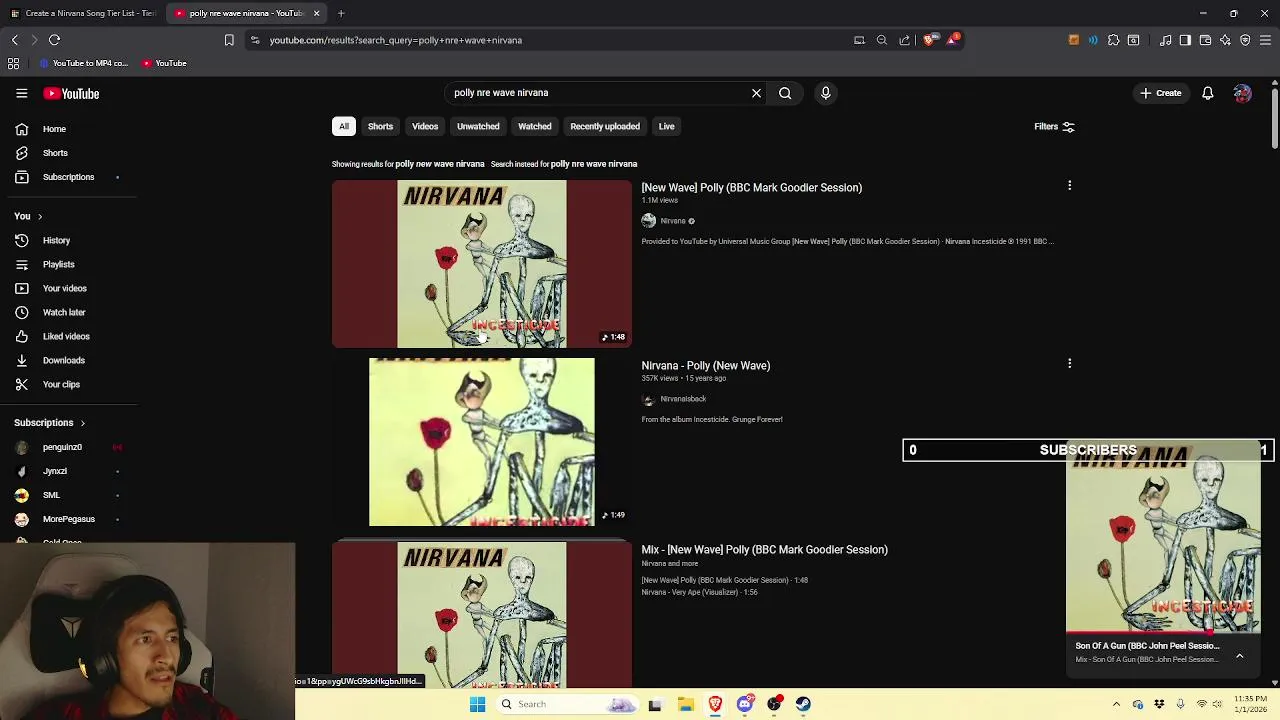
Task: Click the 1:48 Incesticide video thumbnail
Action: click(x=482, y=264)
